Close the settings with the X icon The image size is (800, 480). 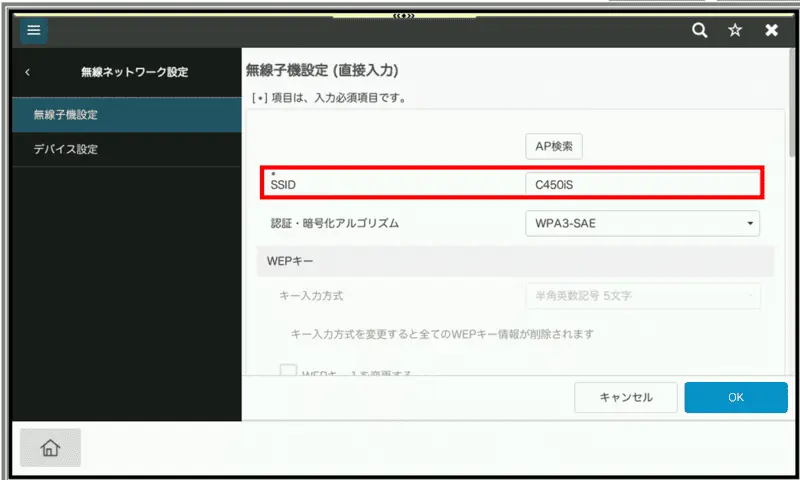771,30
